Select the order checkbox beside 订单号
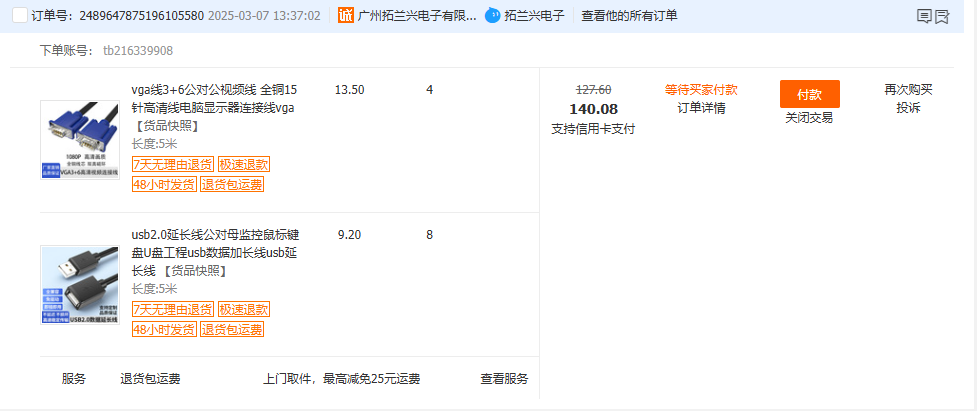The height and width of the screenshot is (411, 977). coord(20,16)
